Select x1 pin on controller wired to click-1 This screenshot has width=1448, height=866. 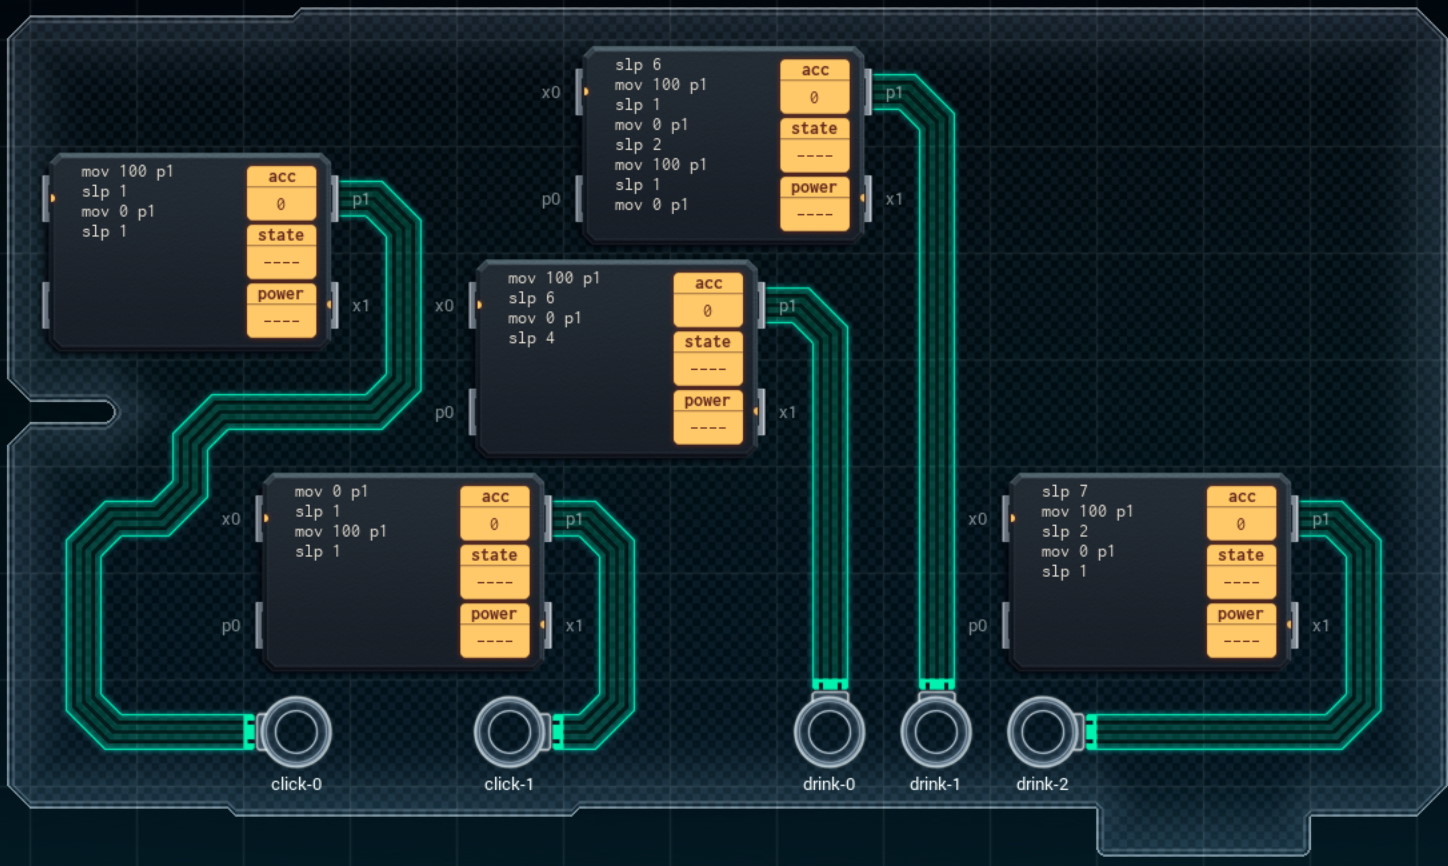548,625
